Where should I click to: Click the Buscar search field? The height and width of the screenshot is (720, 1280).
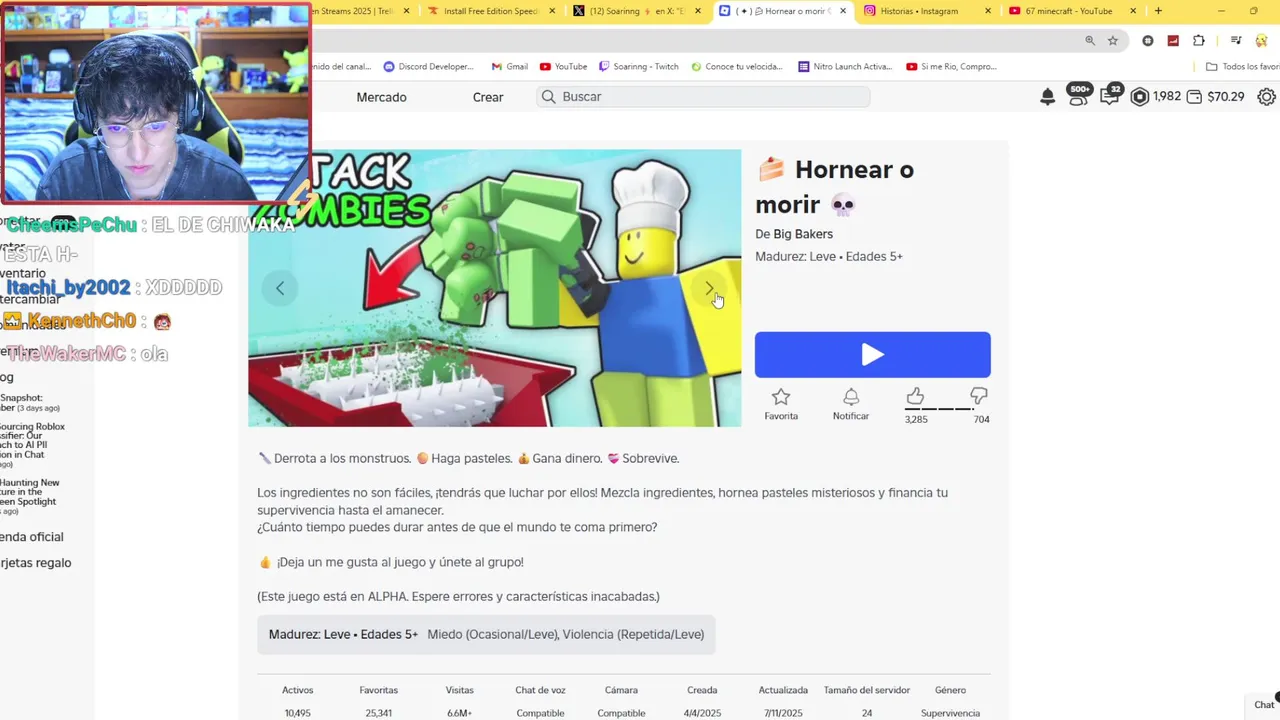click(703, 97)
